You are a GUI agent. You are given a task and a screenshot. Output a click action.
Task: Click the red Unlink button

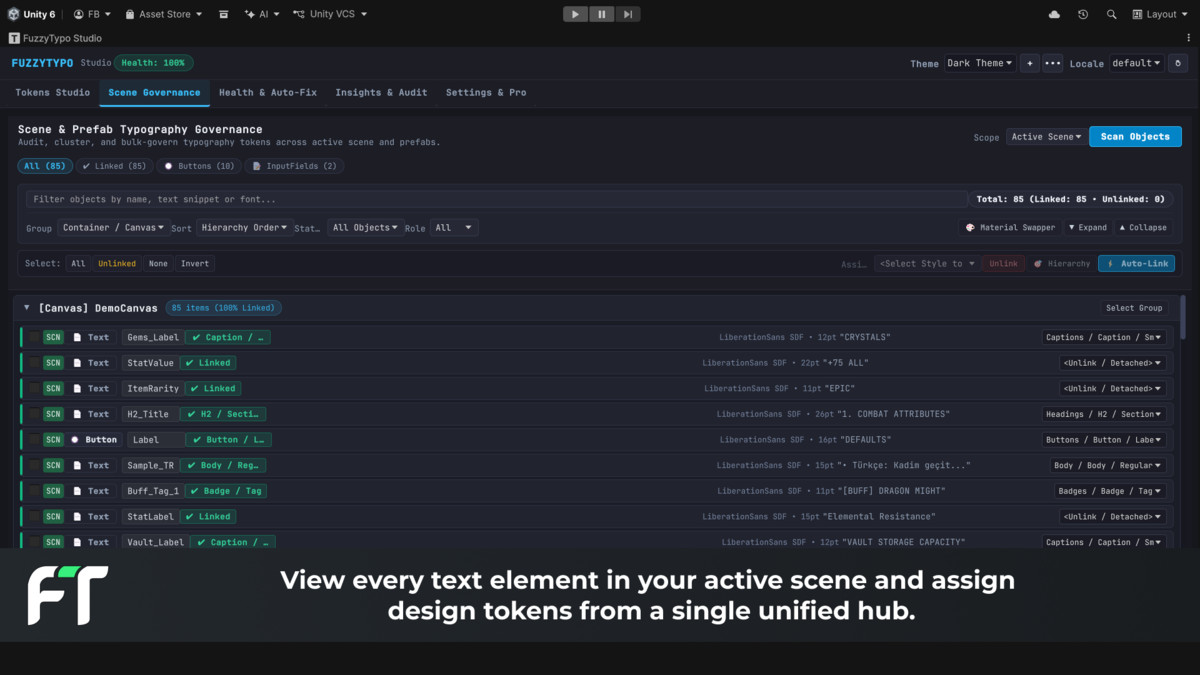click(x=1003, y=264)
